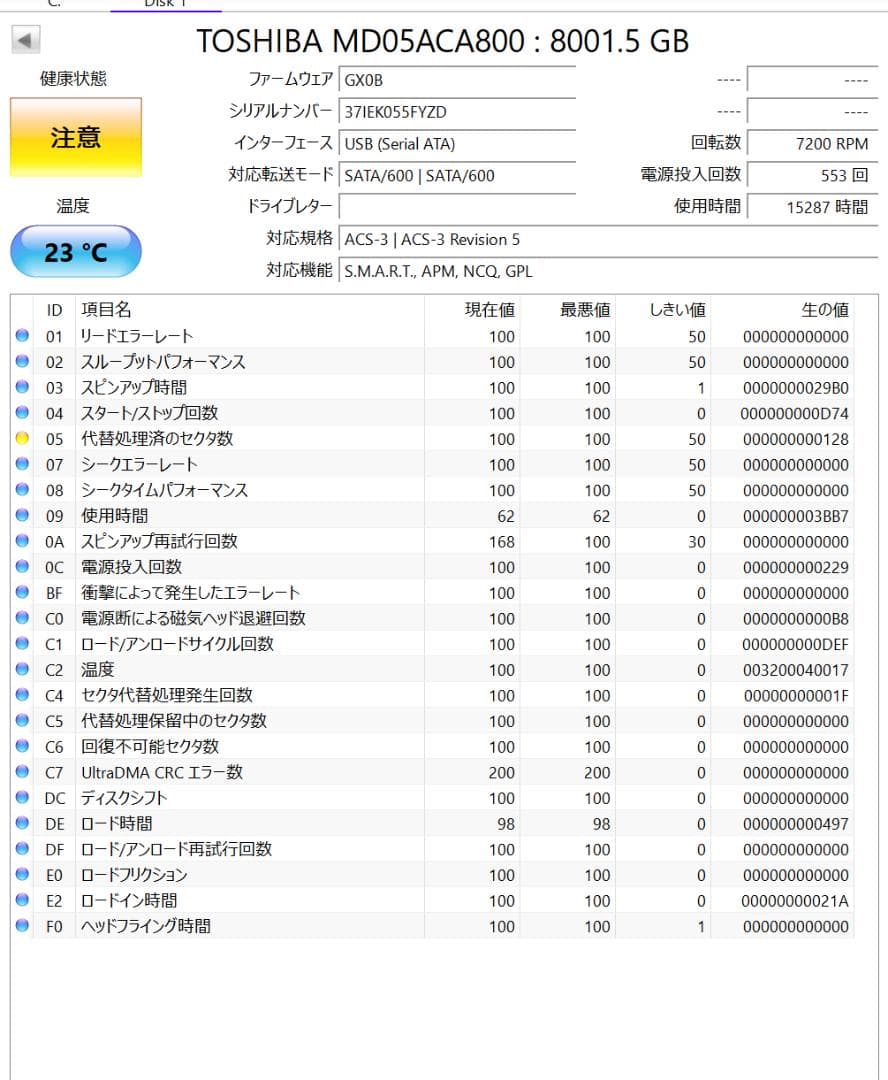Click the status icon beside 温度 attribute C2
888x1080 pixels.
click(22, 669)
